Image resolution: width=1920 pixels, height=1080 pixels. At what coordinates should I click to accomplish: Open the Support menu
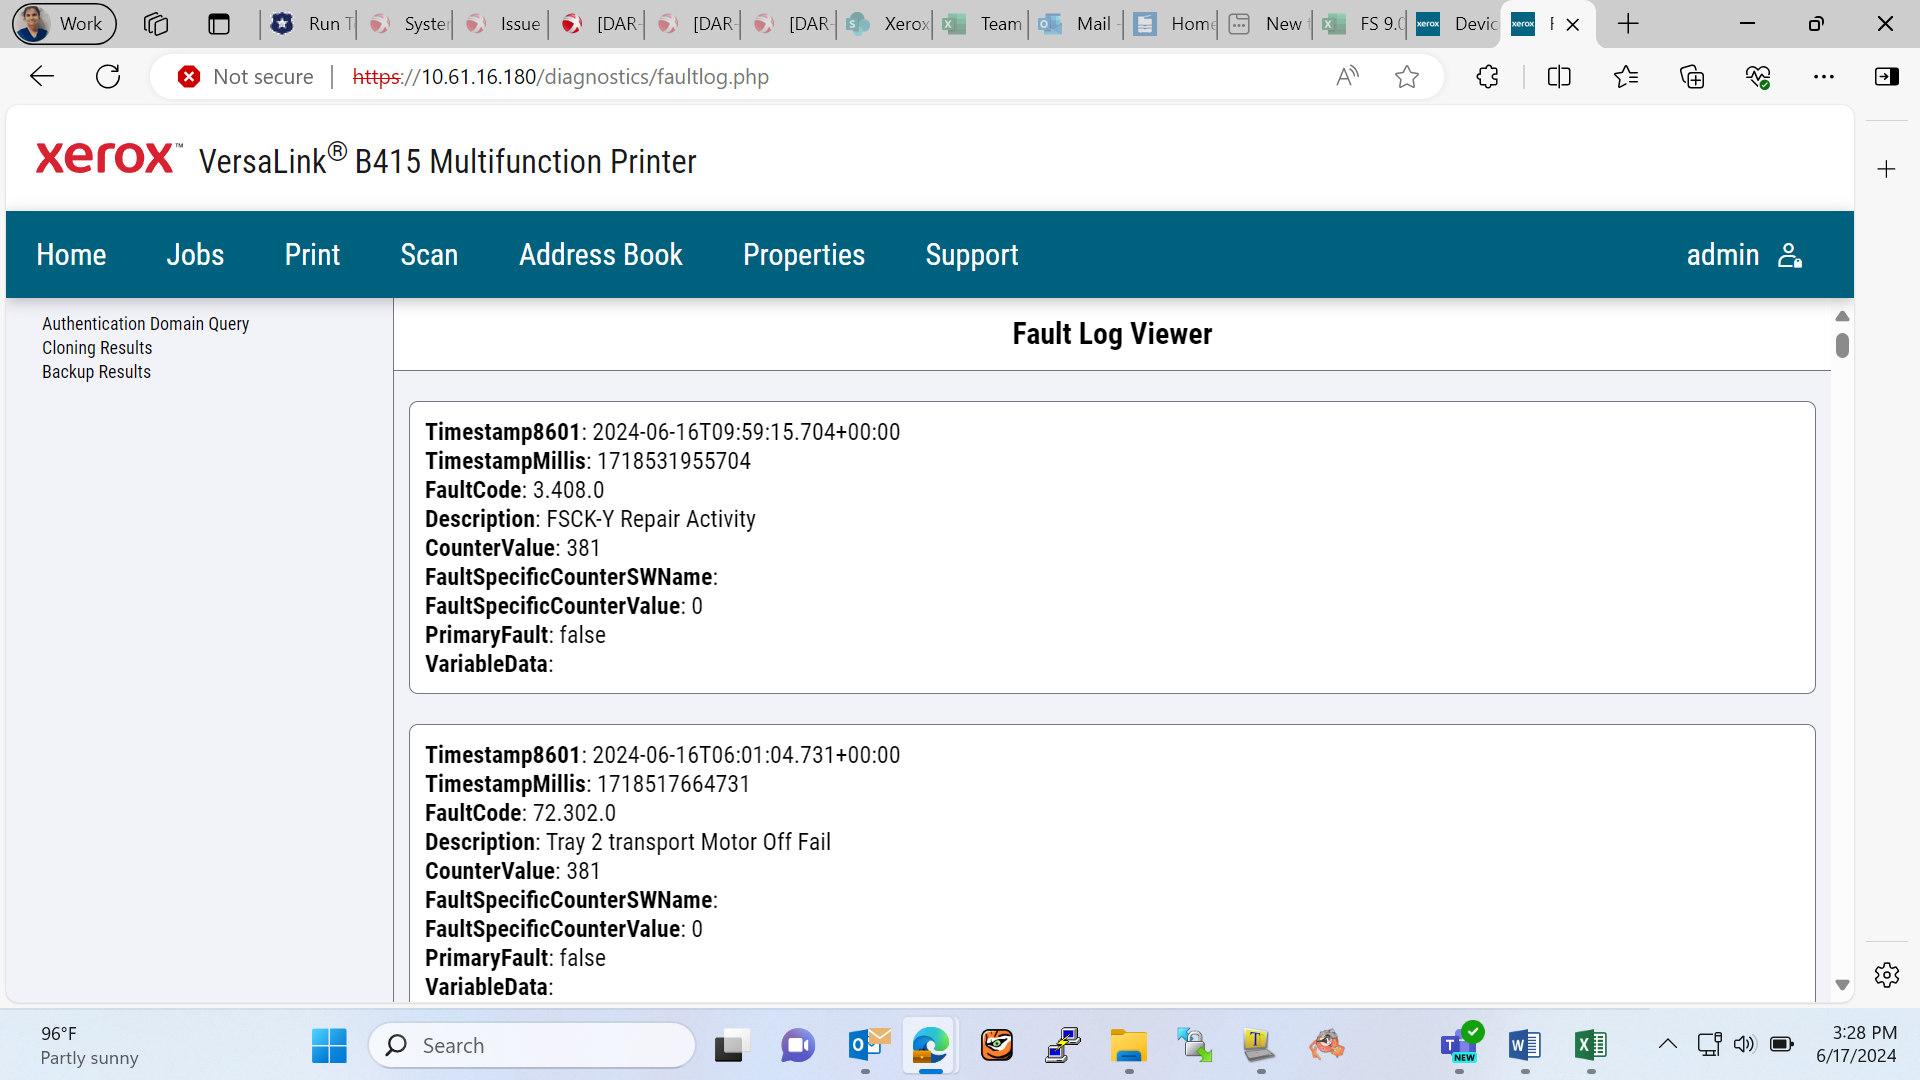(972, 255)
